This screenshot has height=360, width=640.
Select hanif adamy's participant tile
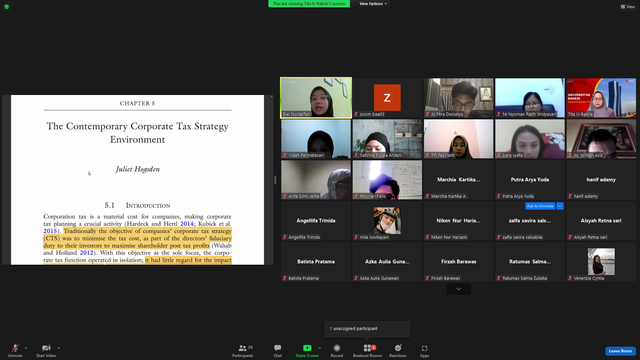[601, 180]
